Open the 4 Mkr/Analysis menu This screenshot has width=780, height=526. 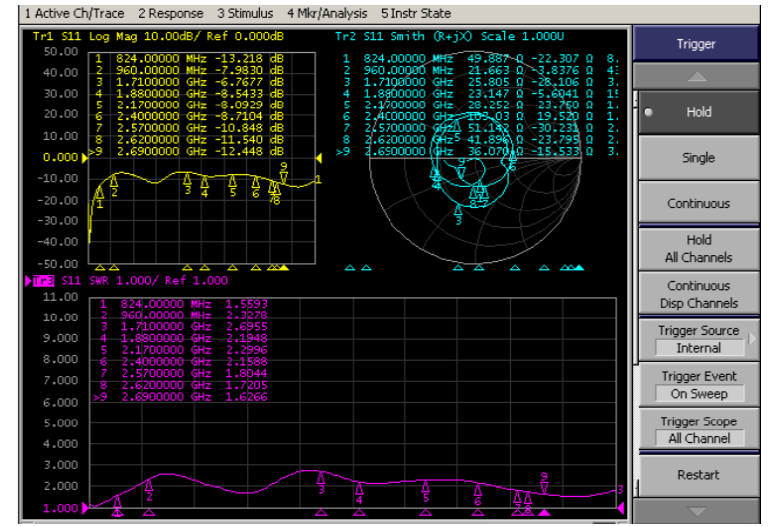click(x=326, y=13)
